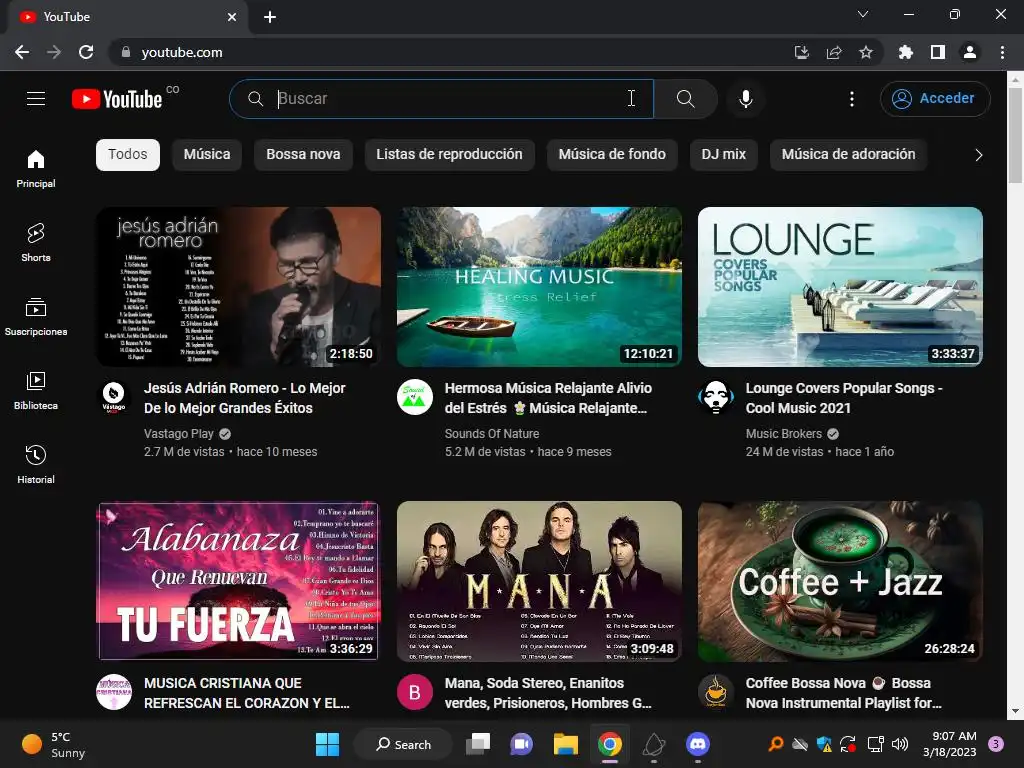The height and width of the screenshot is (768, 1024).
Task: Install YouTube app via address bar icon
Action: 801,52
